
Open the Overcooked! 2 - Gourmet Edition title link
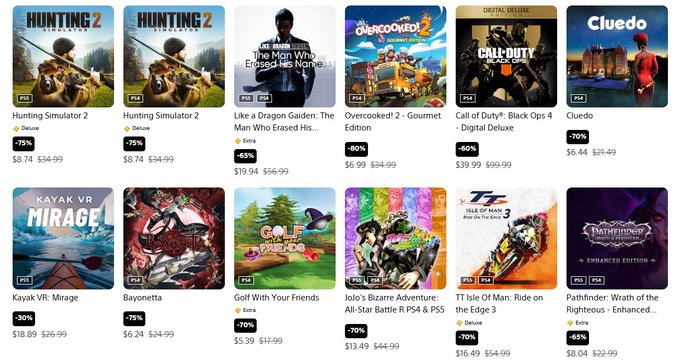(392, 121)
